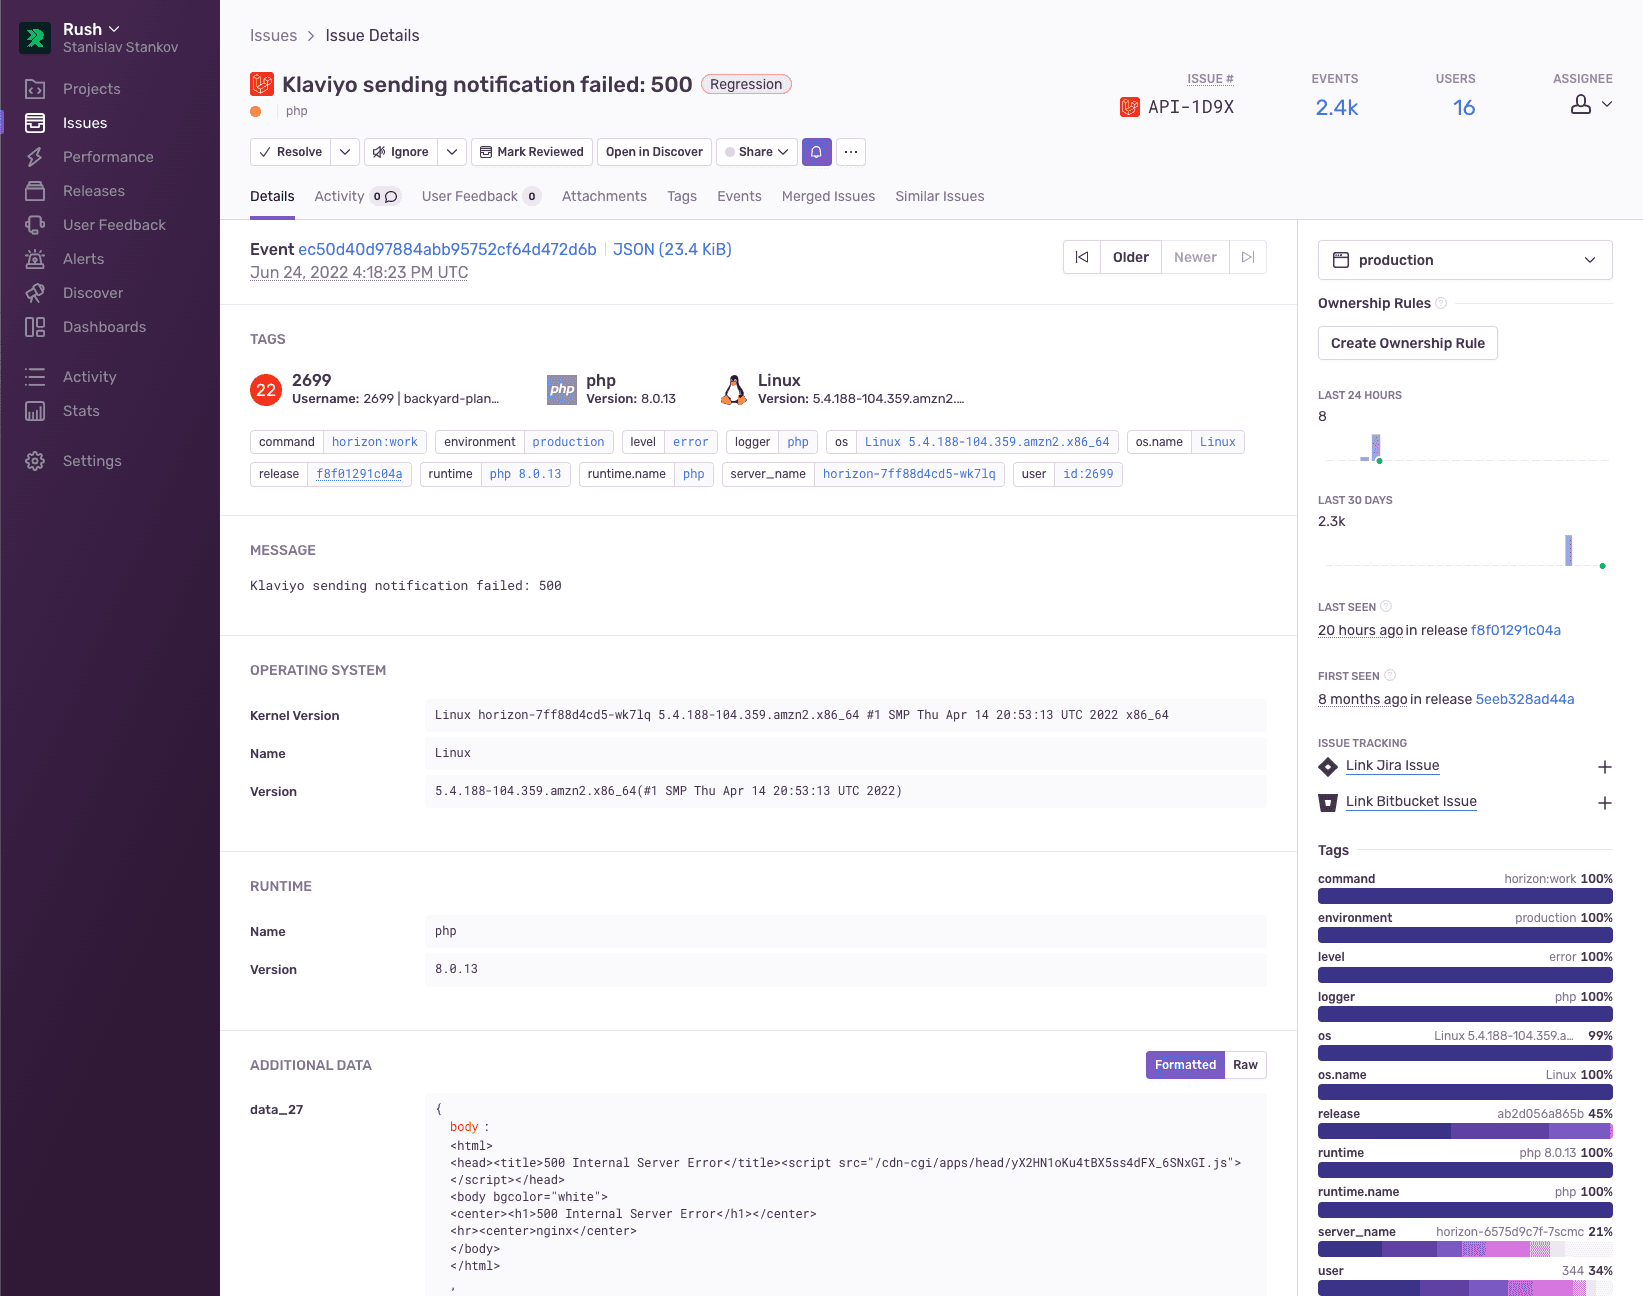
Task: Expand the Resolve dropdown arrow
Action: point(345,152)
